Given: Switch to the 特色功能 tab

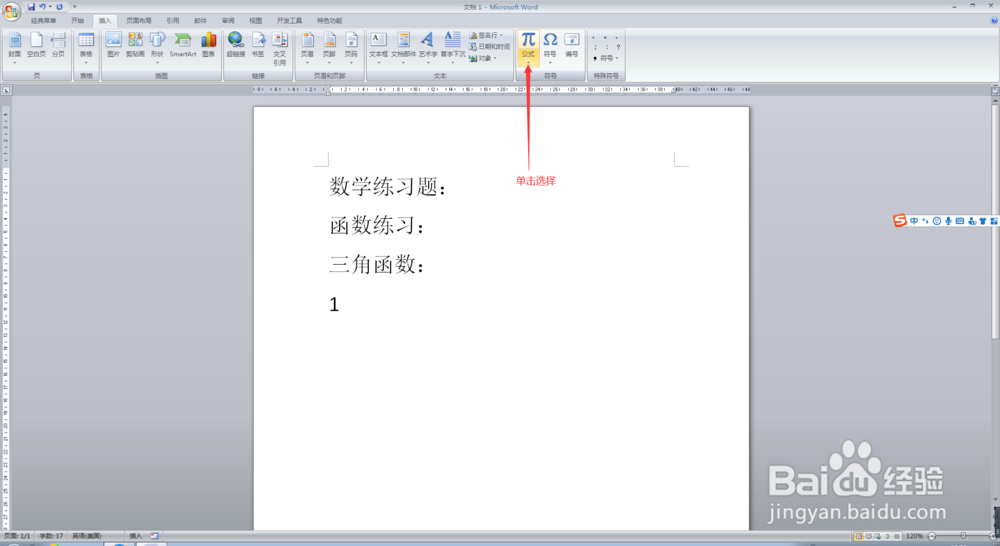Looking at the screenshot, I should 329,20.
